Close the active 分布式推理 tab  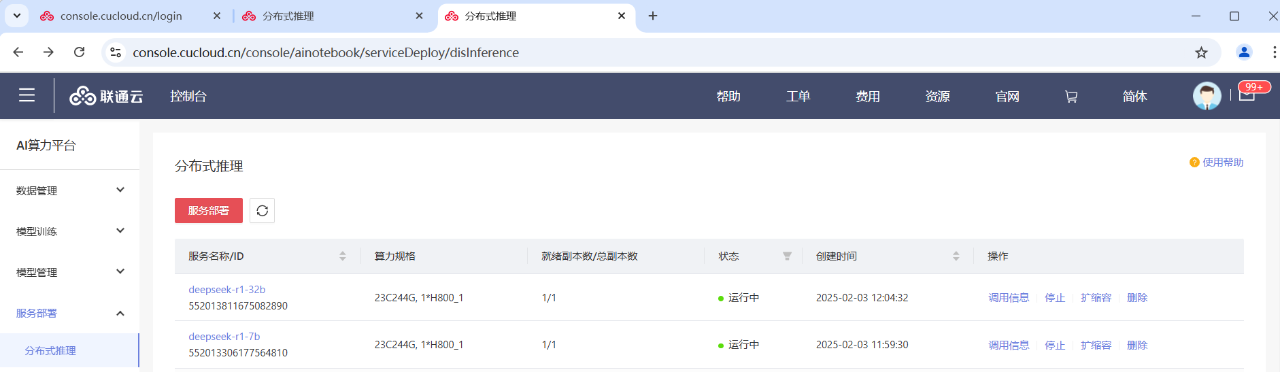click(x=621, y=16)
